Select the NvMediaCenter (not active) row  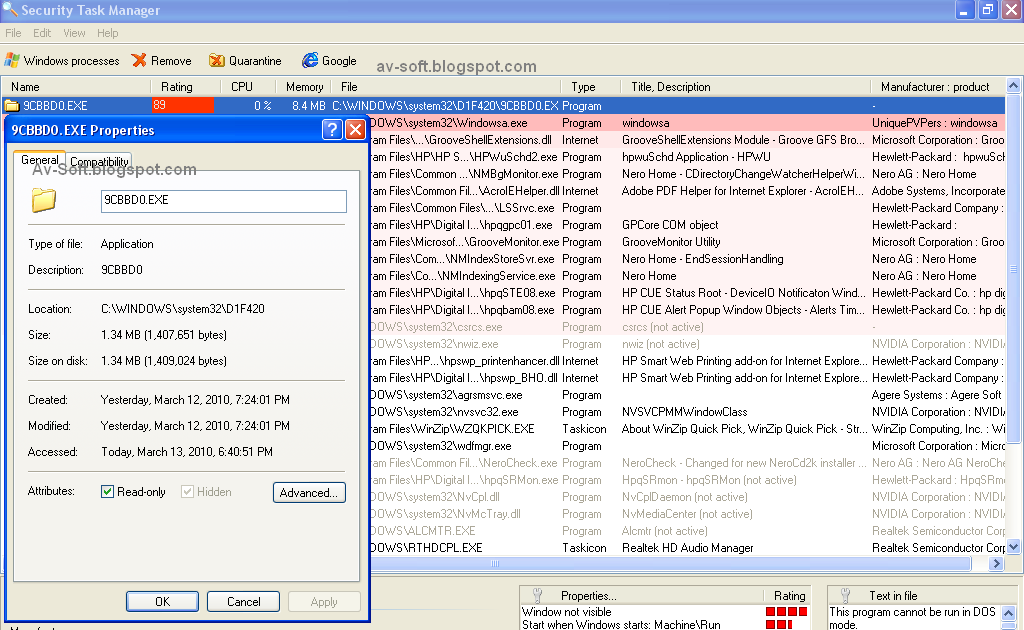[687, 513]
